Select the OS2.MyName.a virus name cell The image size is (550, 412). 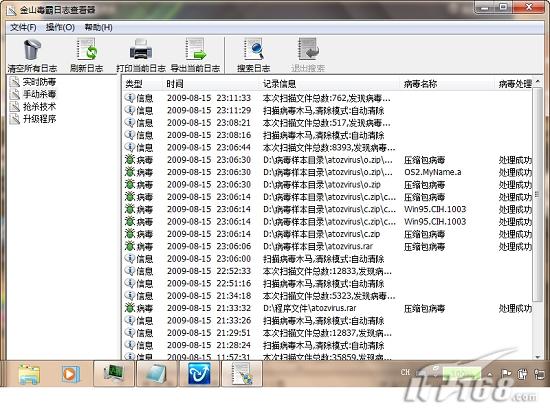point(432,172)
